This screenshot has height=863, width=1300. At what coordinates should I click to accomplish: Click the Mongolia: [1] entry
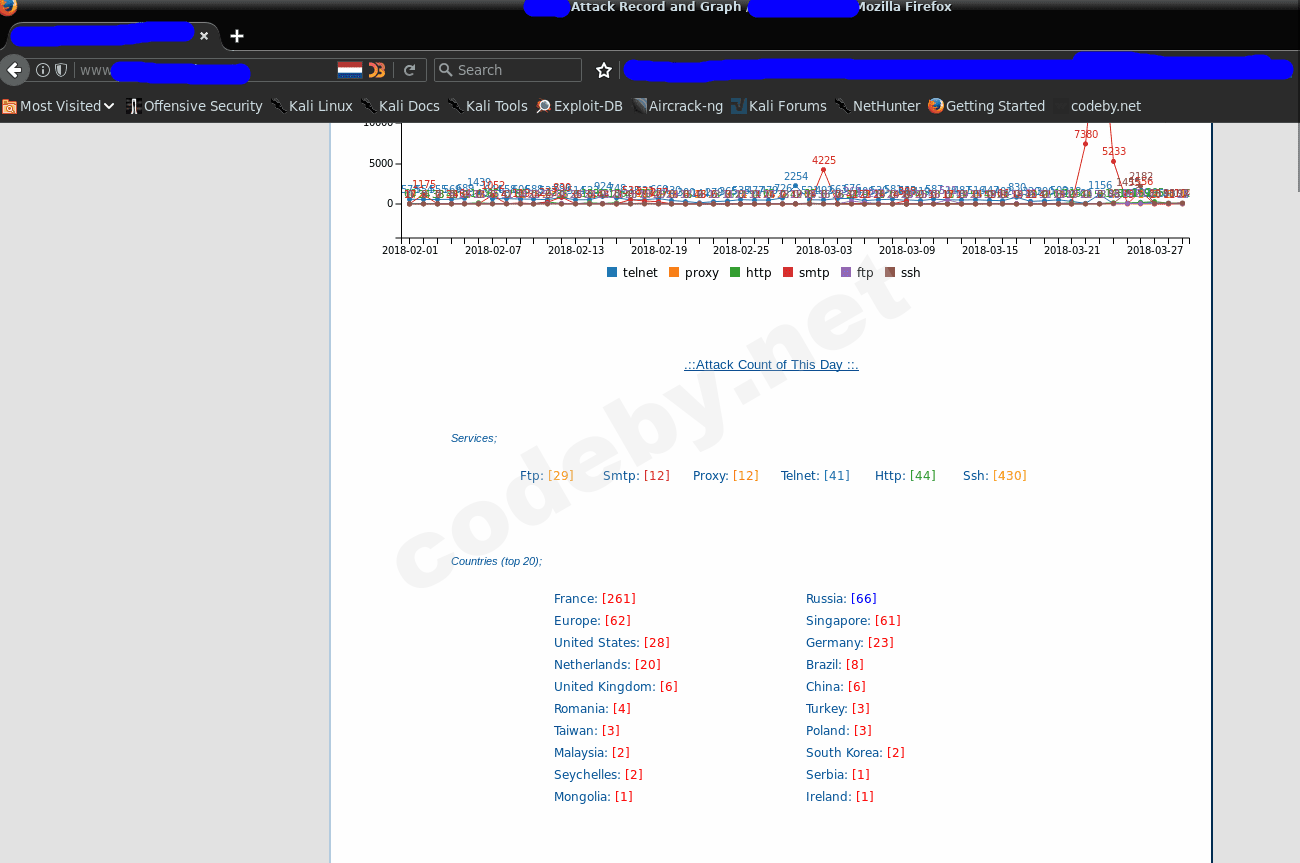[593, 797]
